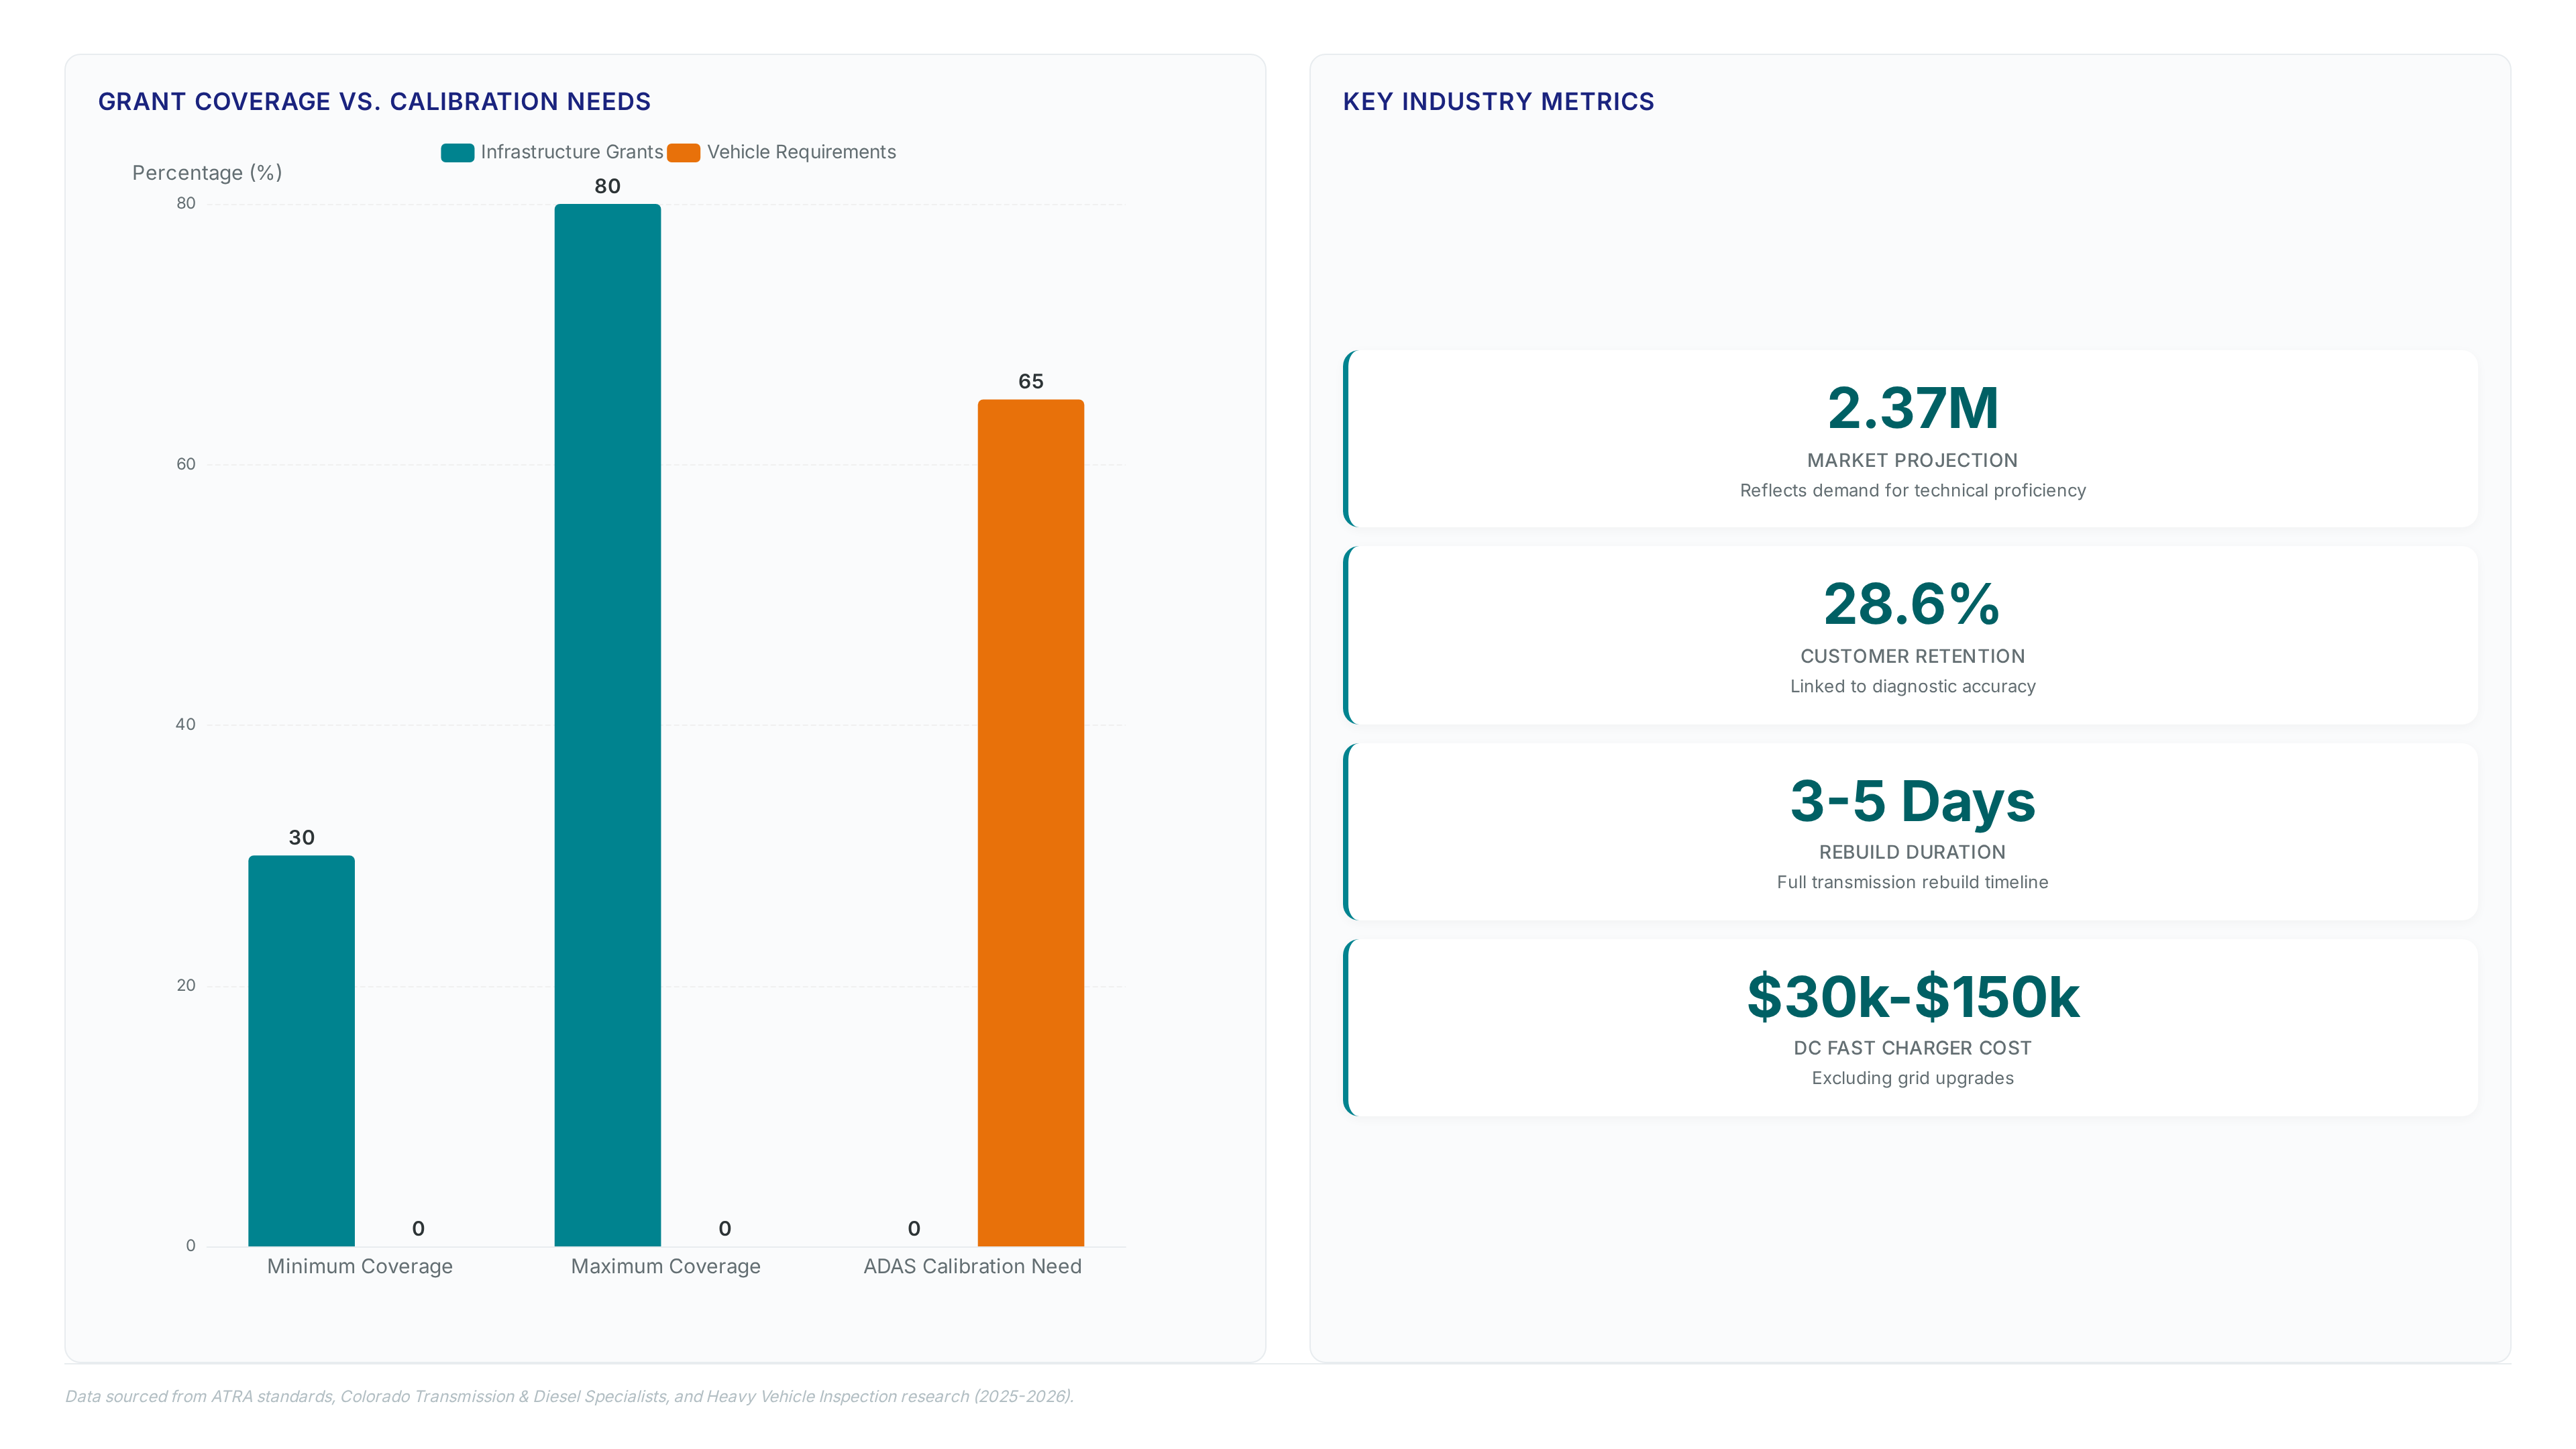Image resolution: width=2576 pixels, height=1449 pixels.
Task: Click the teal Infrastructure Grants legend swatch
Action: click(x=457, y=152)
